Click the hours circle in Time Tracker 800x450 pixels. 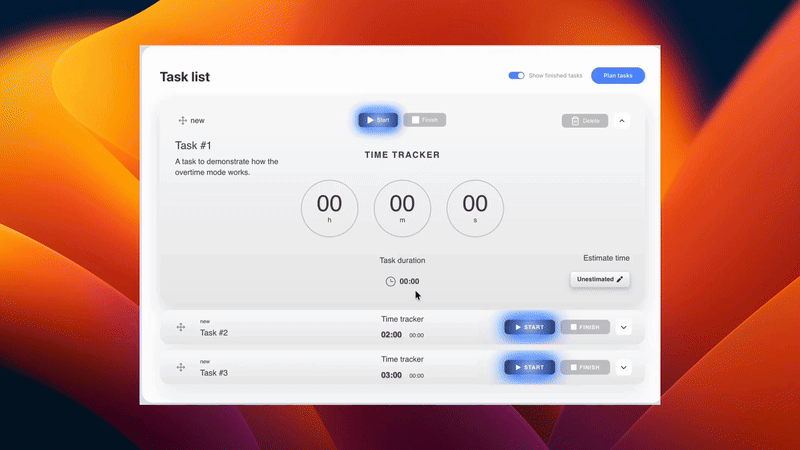[329, 209]
